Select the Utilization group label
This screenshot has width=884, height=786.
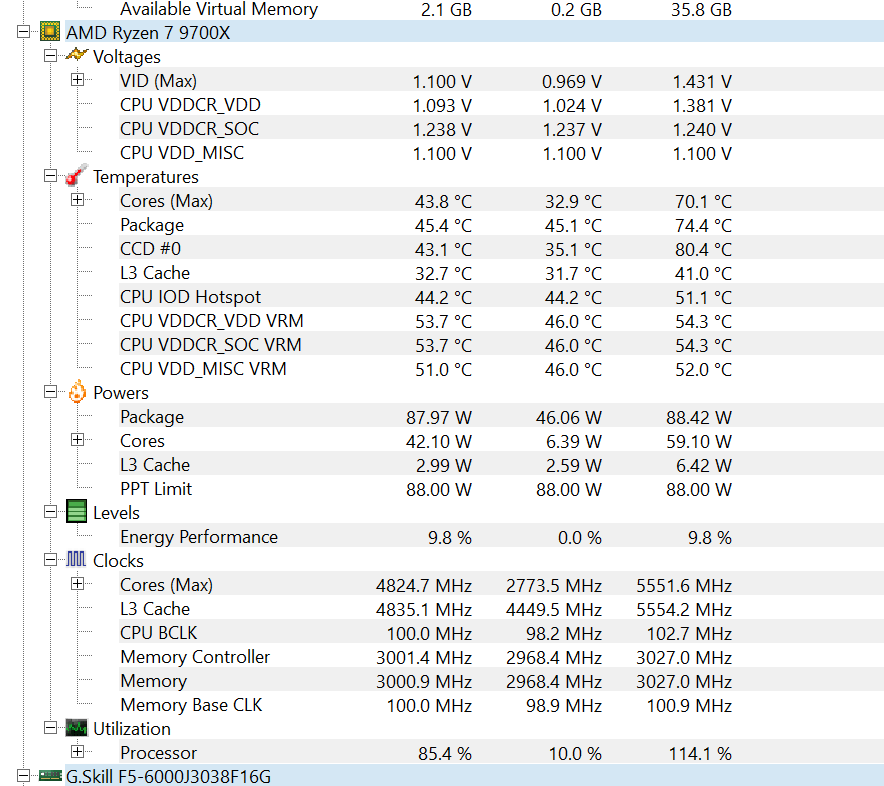click(131, 729)
